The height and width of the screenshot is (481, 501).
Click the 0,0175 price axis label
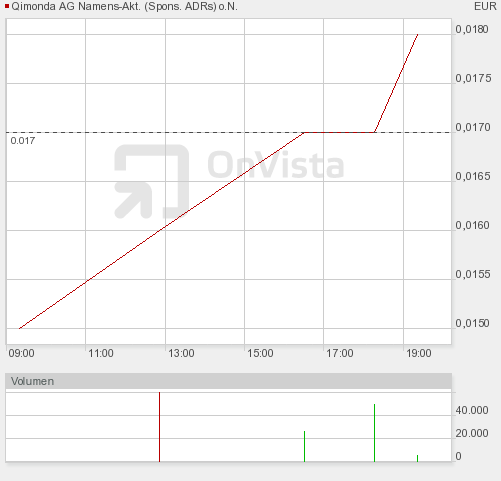click(x=473, y=78)
